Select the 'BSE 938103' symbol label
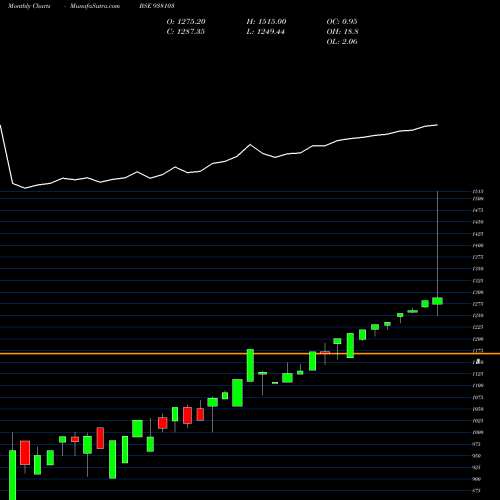Screen dimensions: 500x500 pos(157,6)
